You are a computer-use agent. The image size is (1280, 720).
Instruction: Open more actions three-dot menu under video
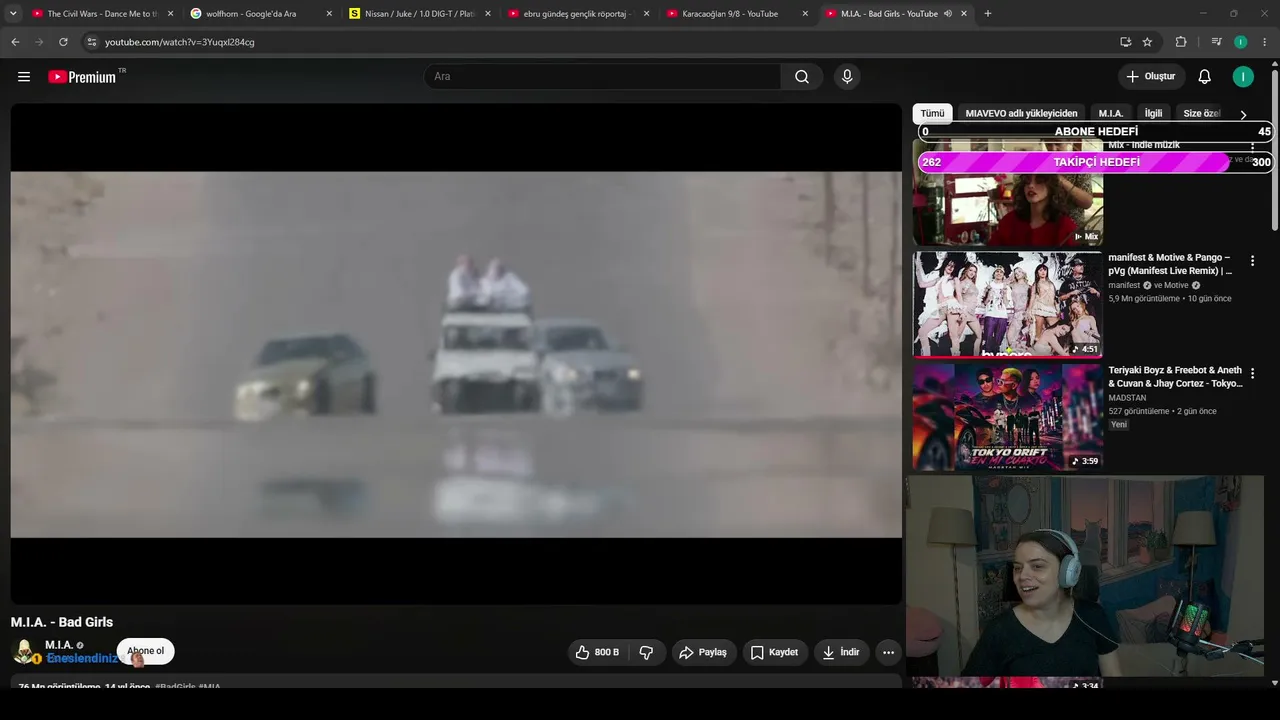(888, 652)
